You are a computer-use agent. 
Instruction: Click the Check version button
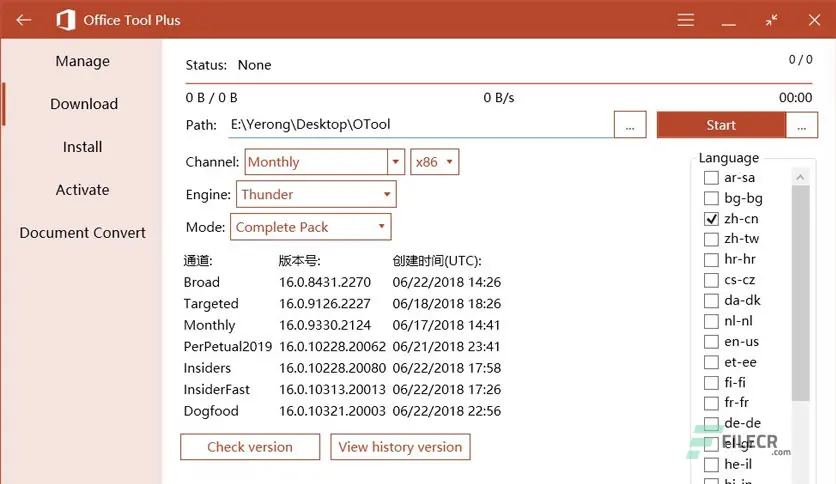tap(250, 447)
